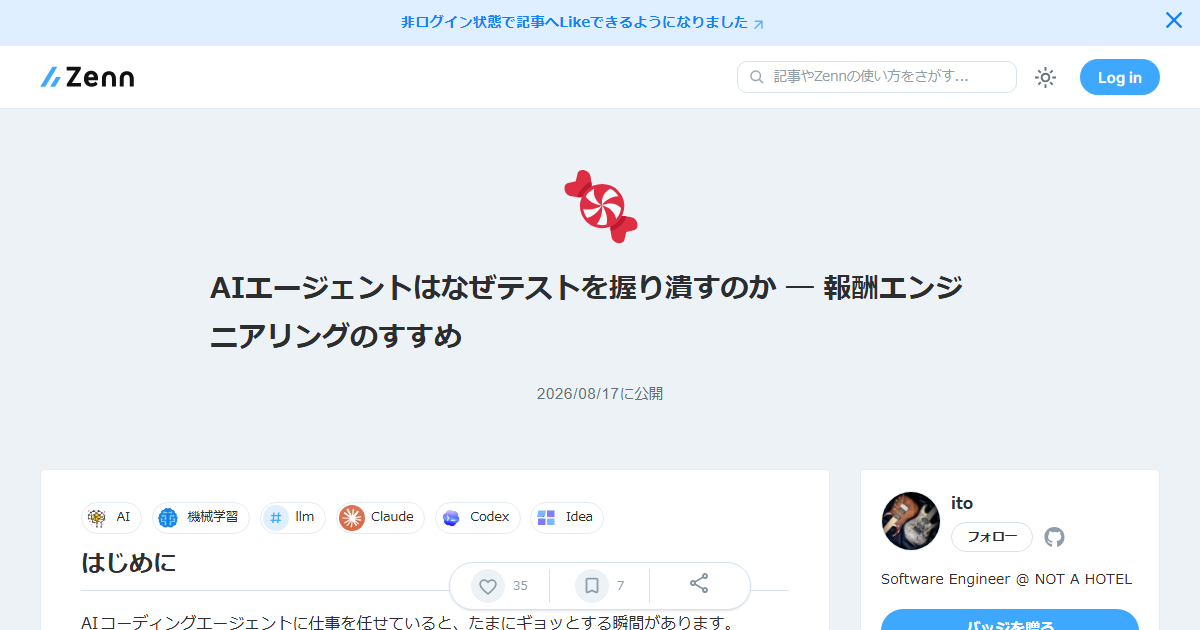Open ito's GitHub profile icon
This screenshot has width=1200, height=630.
click(1054, 537)
